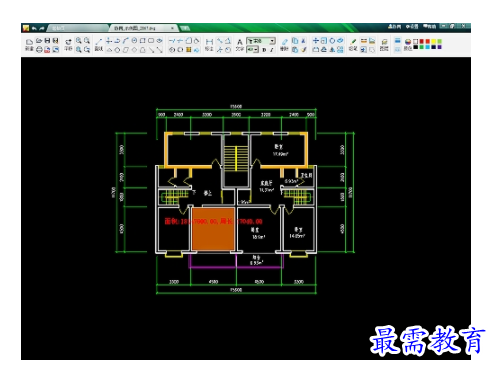The width and height of the screenshot is (494, 372).
Task: Select the 标注 dimension tool
Action: 209,44
